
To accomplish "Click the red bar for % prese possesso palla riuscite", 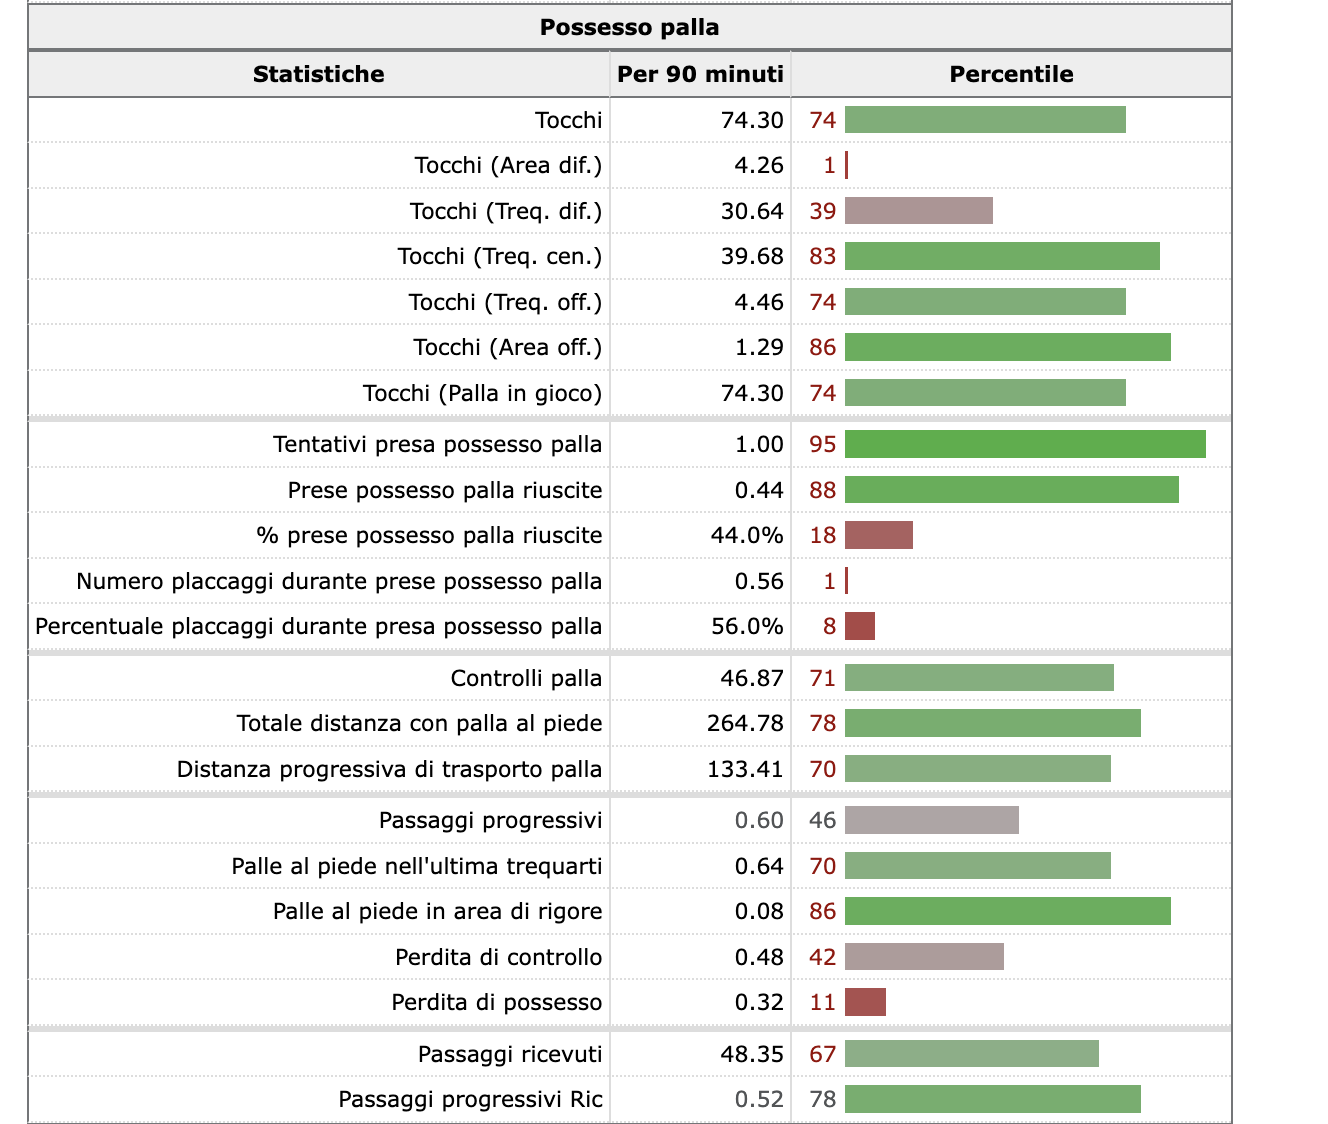I will pyautogui.click(x=878, y=535).
